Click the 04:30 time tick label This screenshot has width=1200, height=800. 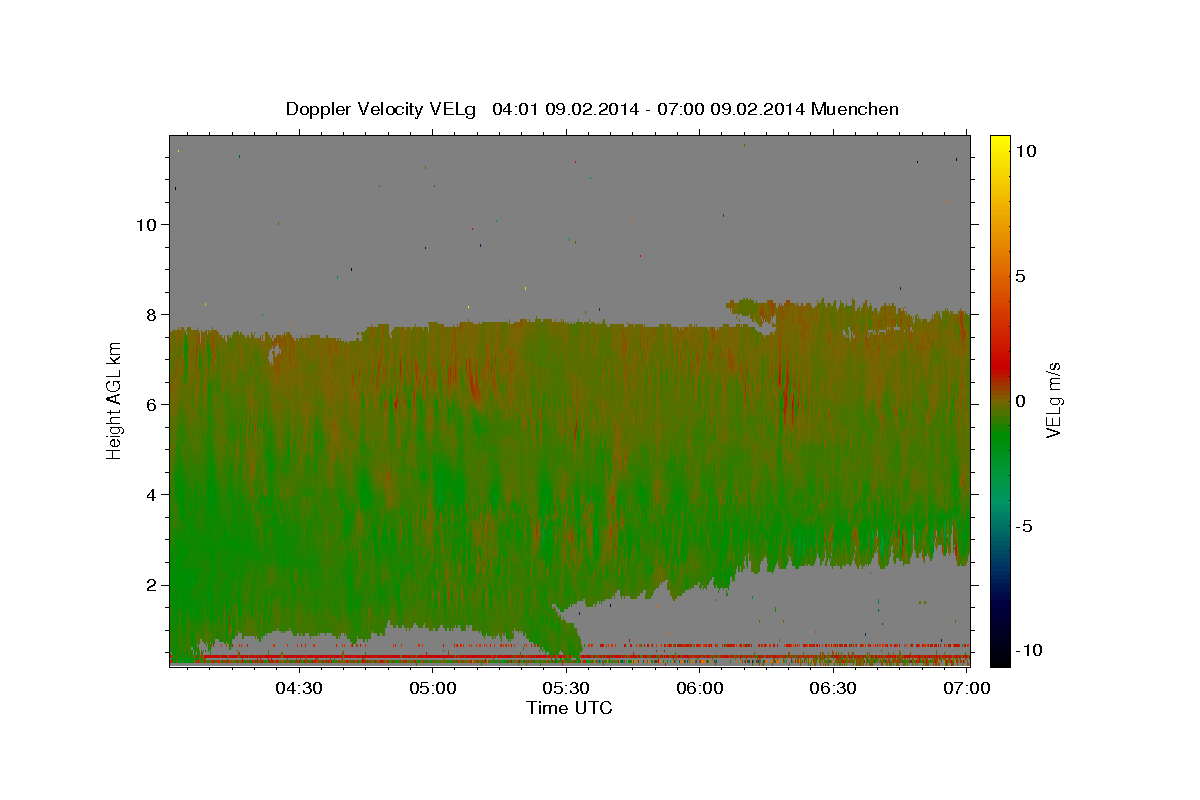(x=298, y=688)
